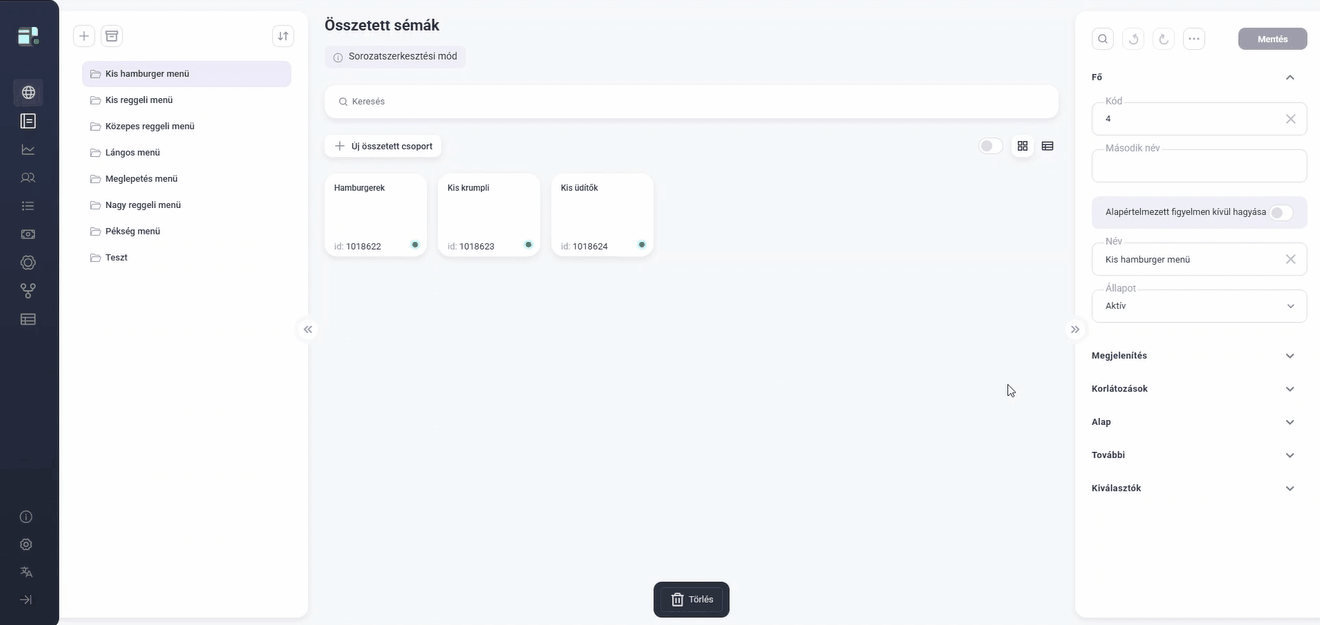This screenshot has height=625, width=1320.
Task: Open the globe icon in sidebar
Action: (28, 92)
